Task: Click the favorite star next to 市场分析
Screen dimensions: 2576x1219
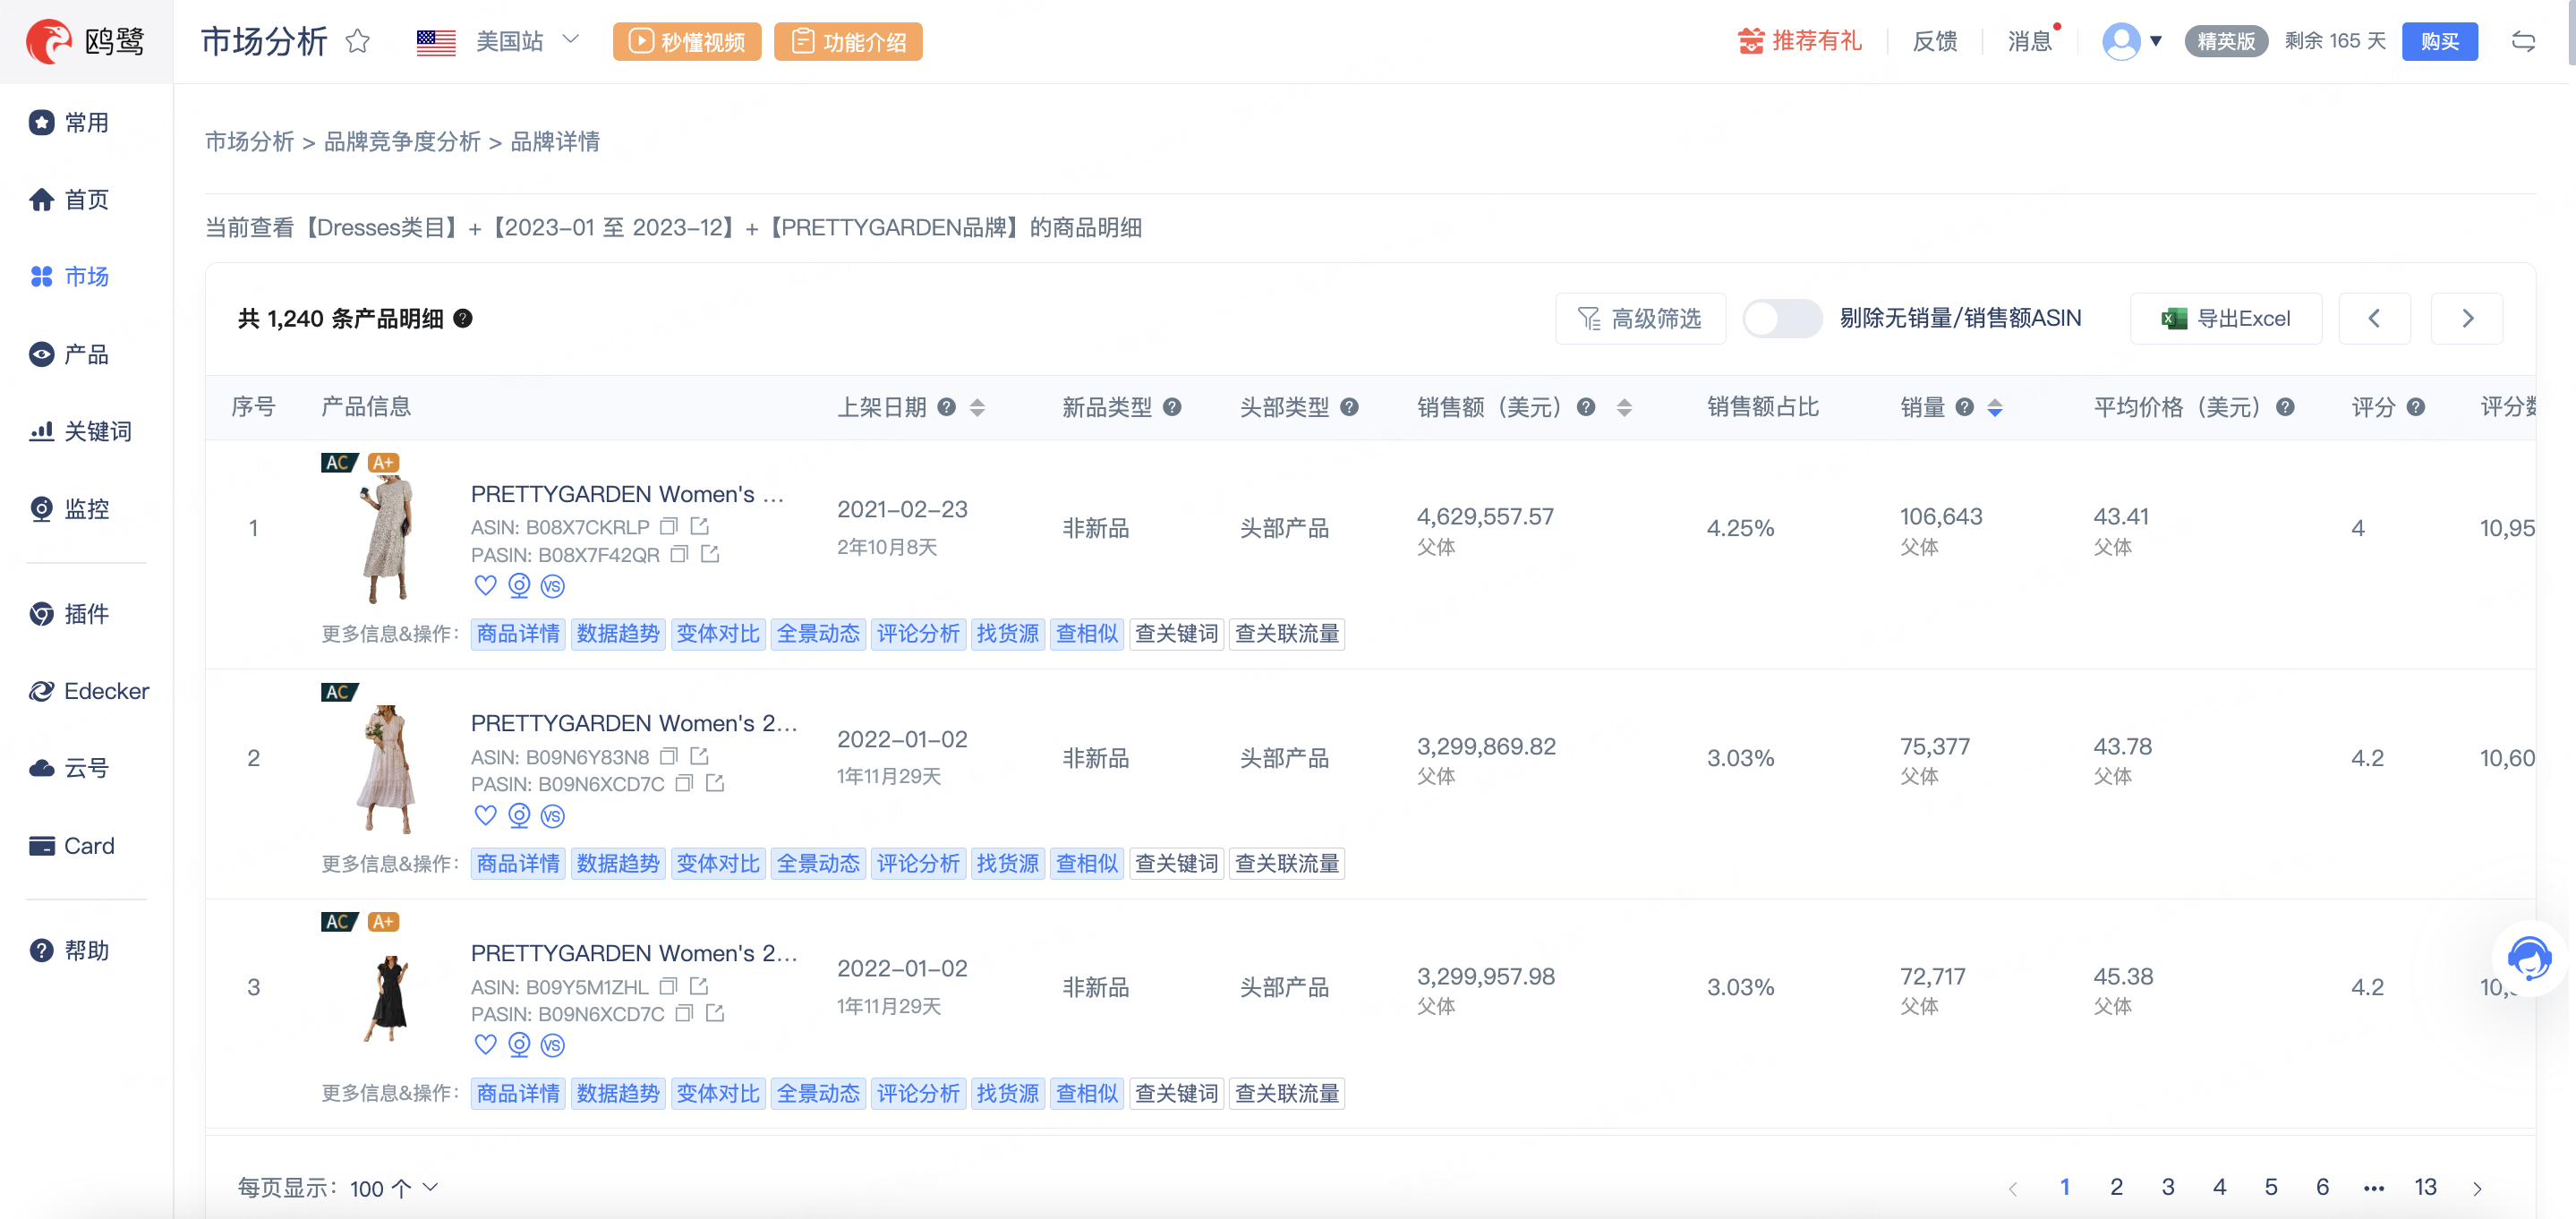Action: coord(358,41)
